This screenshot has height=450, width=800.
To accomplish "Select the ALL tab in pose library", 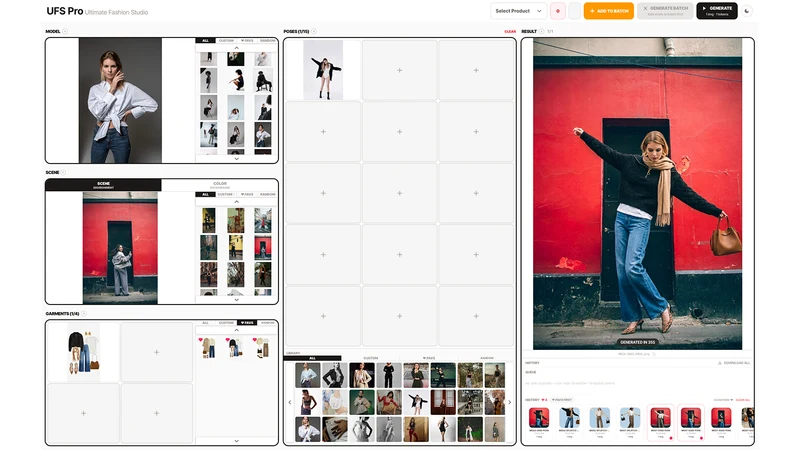I will point(312,358).
